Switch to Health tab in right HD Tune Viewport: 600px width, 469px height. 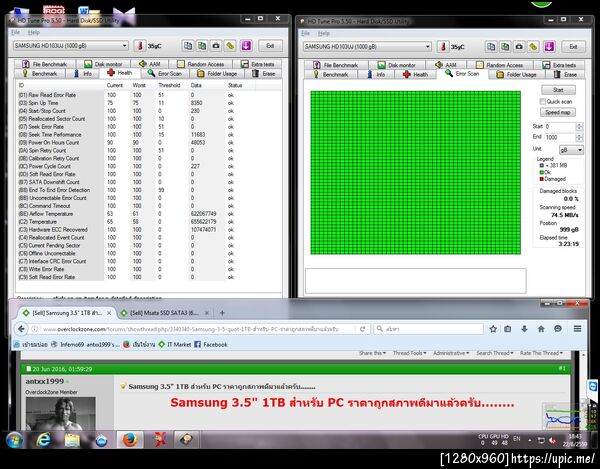point(416,75)
